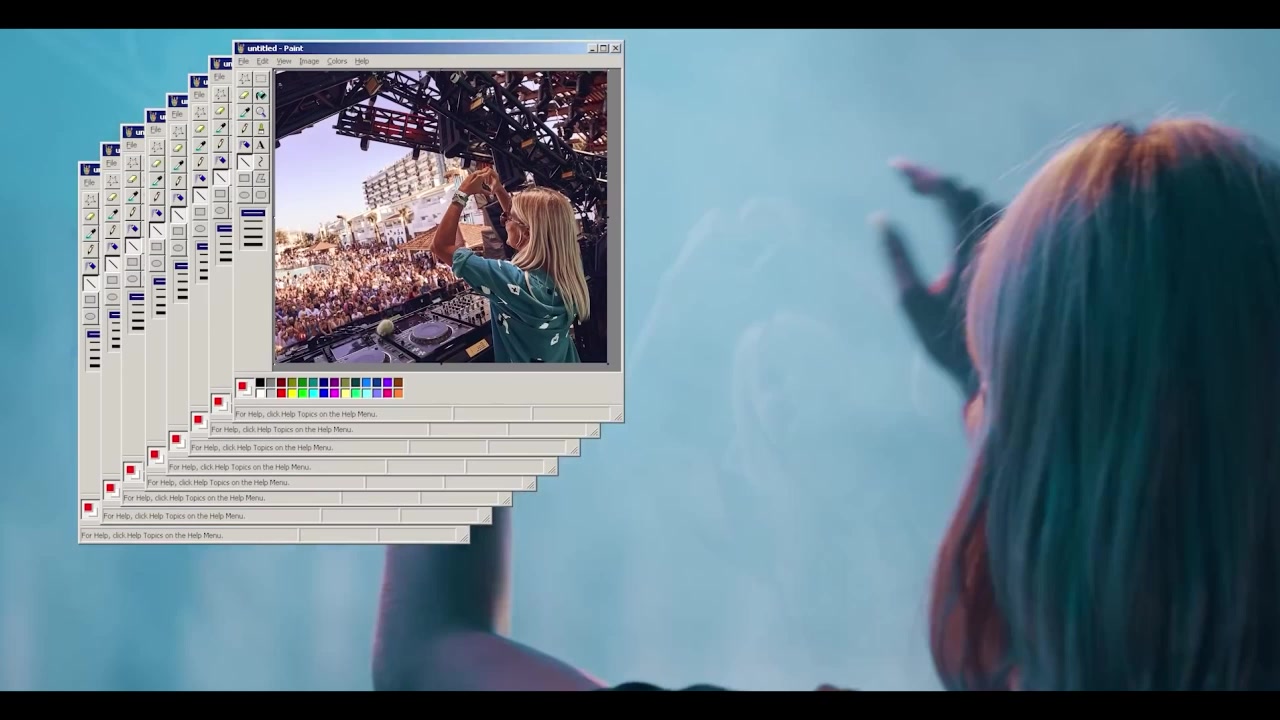The image size is (1280, 720).
Task: Select the orange swatch at palette end
Action: [x=398, y=393]
